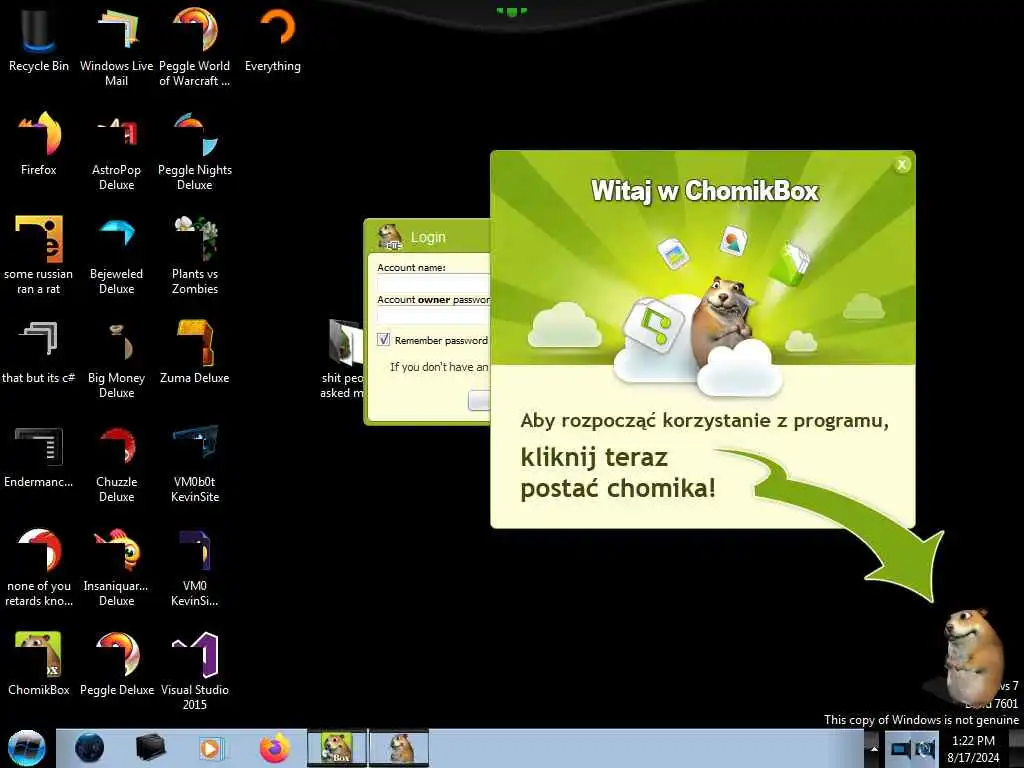Click the 'This copy of Windows is not genuine' text
The height and width of the screenshot is (768, 1024).
point(921,720)
